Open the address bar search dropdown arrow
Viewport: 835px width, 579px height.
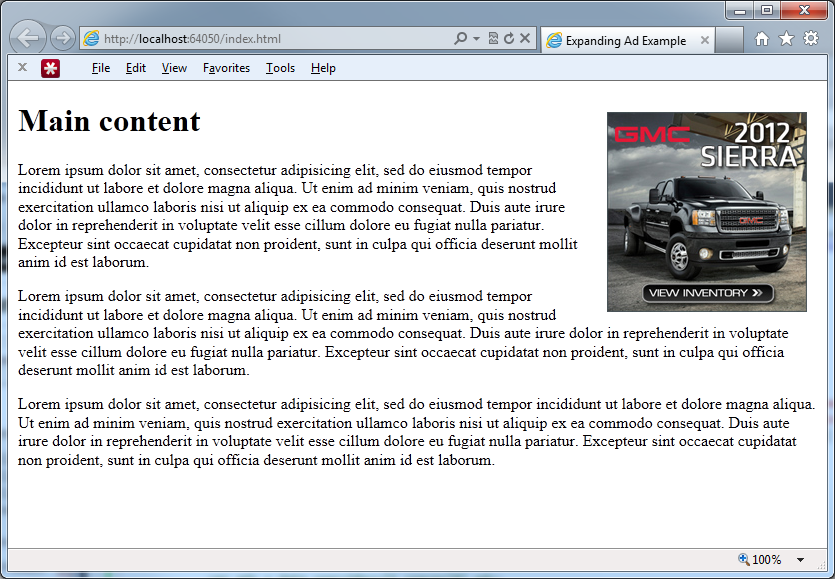[x=477, y=38]
